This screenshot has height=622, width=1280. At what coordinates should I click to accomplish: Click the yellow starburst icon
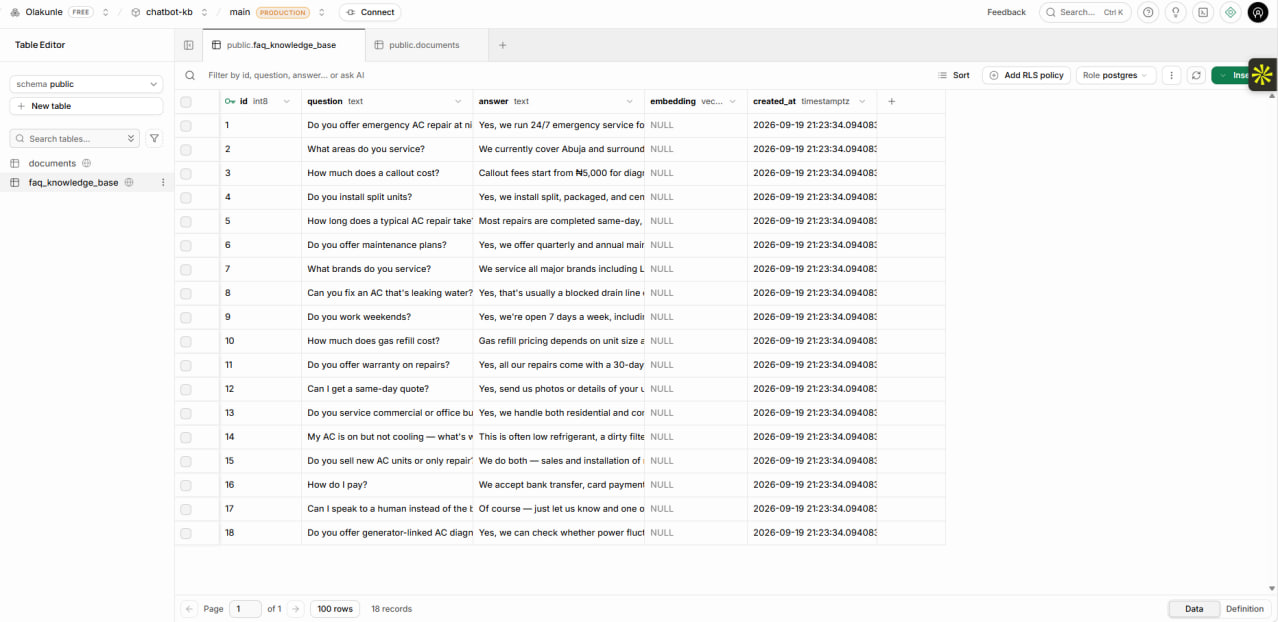pyautogui.click(x=1262, y=74)
